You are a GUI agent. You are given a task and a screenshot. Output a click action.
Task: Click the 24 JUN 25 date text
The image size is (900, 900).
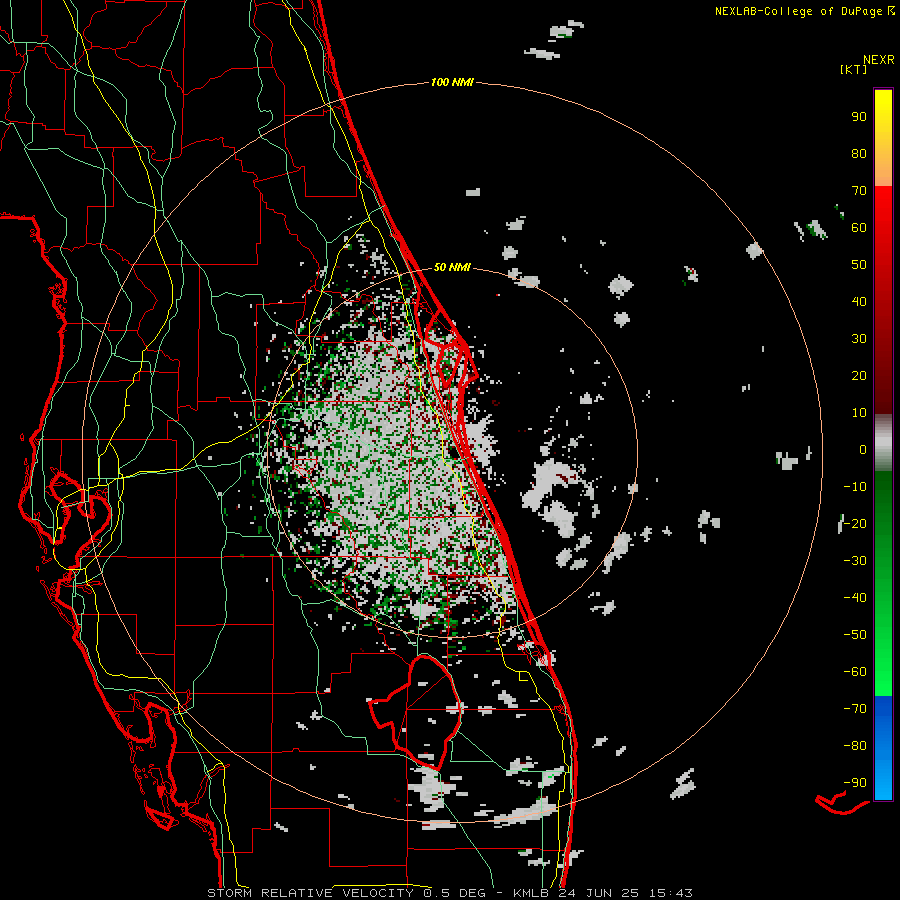[x=599, y=893]
